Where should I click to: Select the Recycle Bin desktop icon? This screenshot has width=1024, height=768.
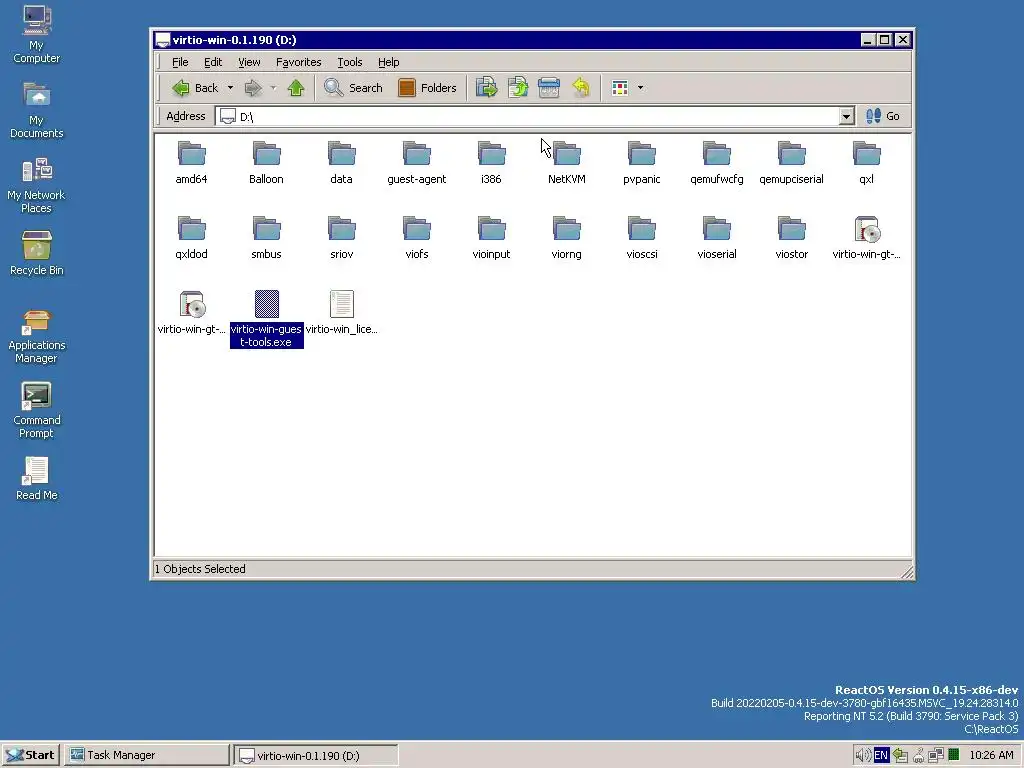click(37, 253)
